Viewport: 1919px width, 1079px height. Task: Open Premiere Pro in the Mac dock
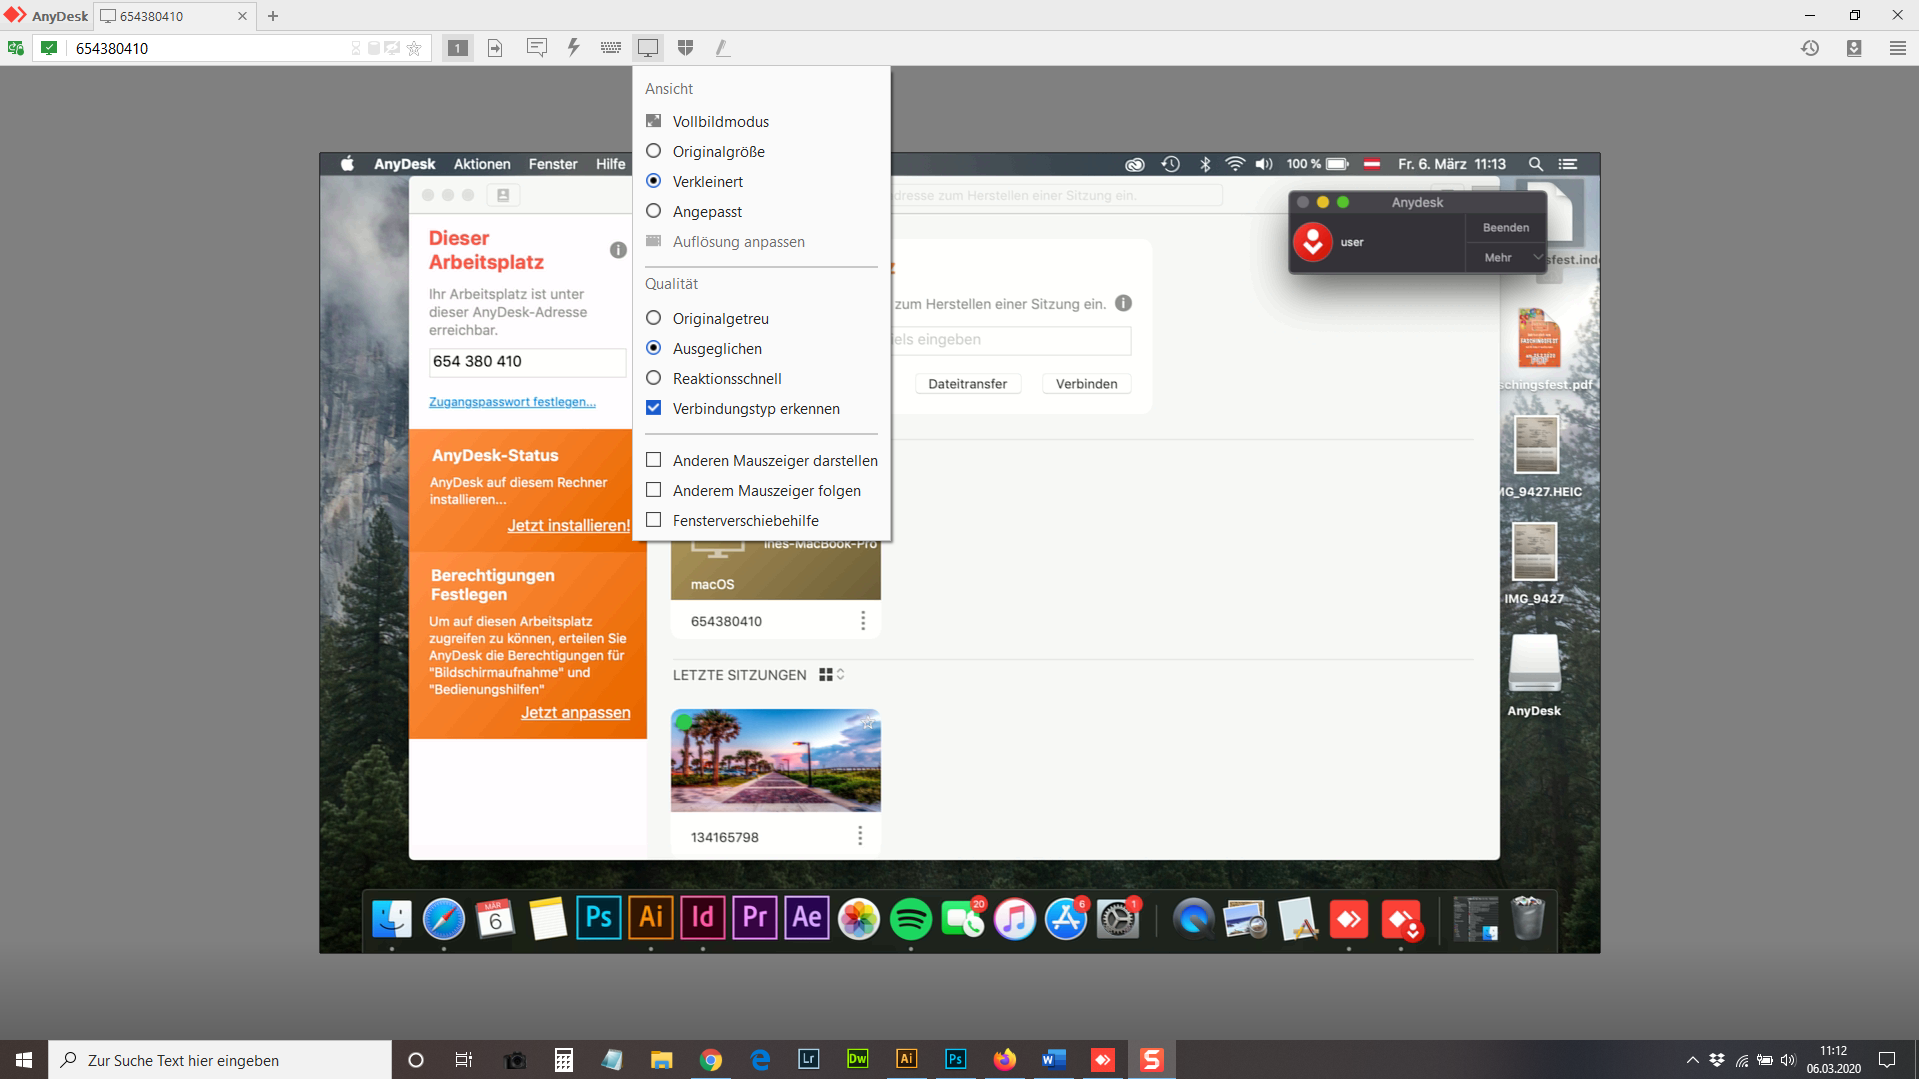[x=754, y=918]
